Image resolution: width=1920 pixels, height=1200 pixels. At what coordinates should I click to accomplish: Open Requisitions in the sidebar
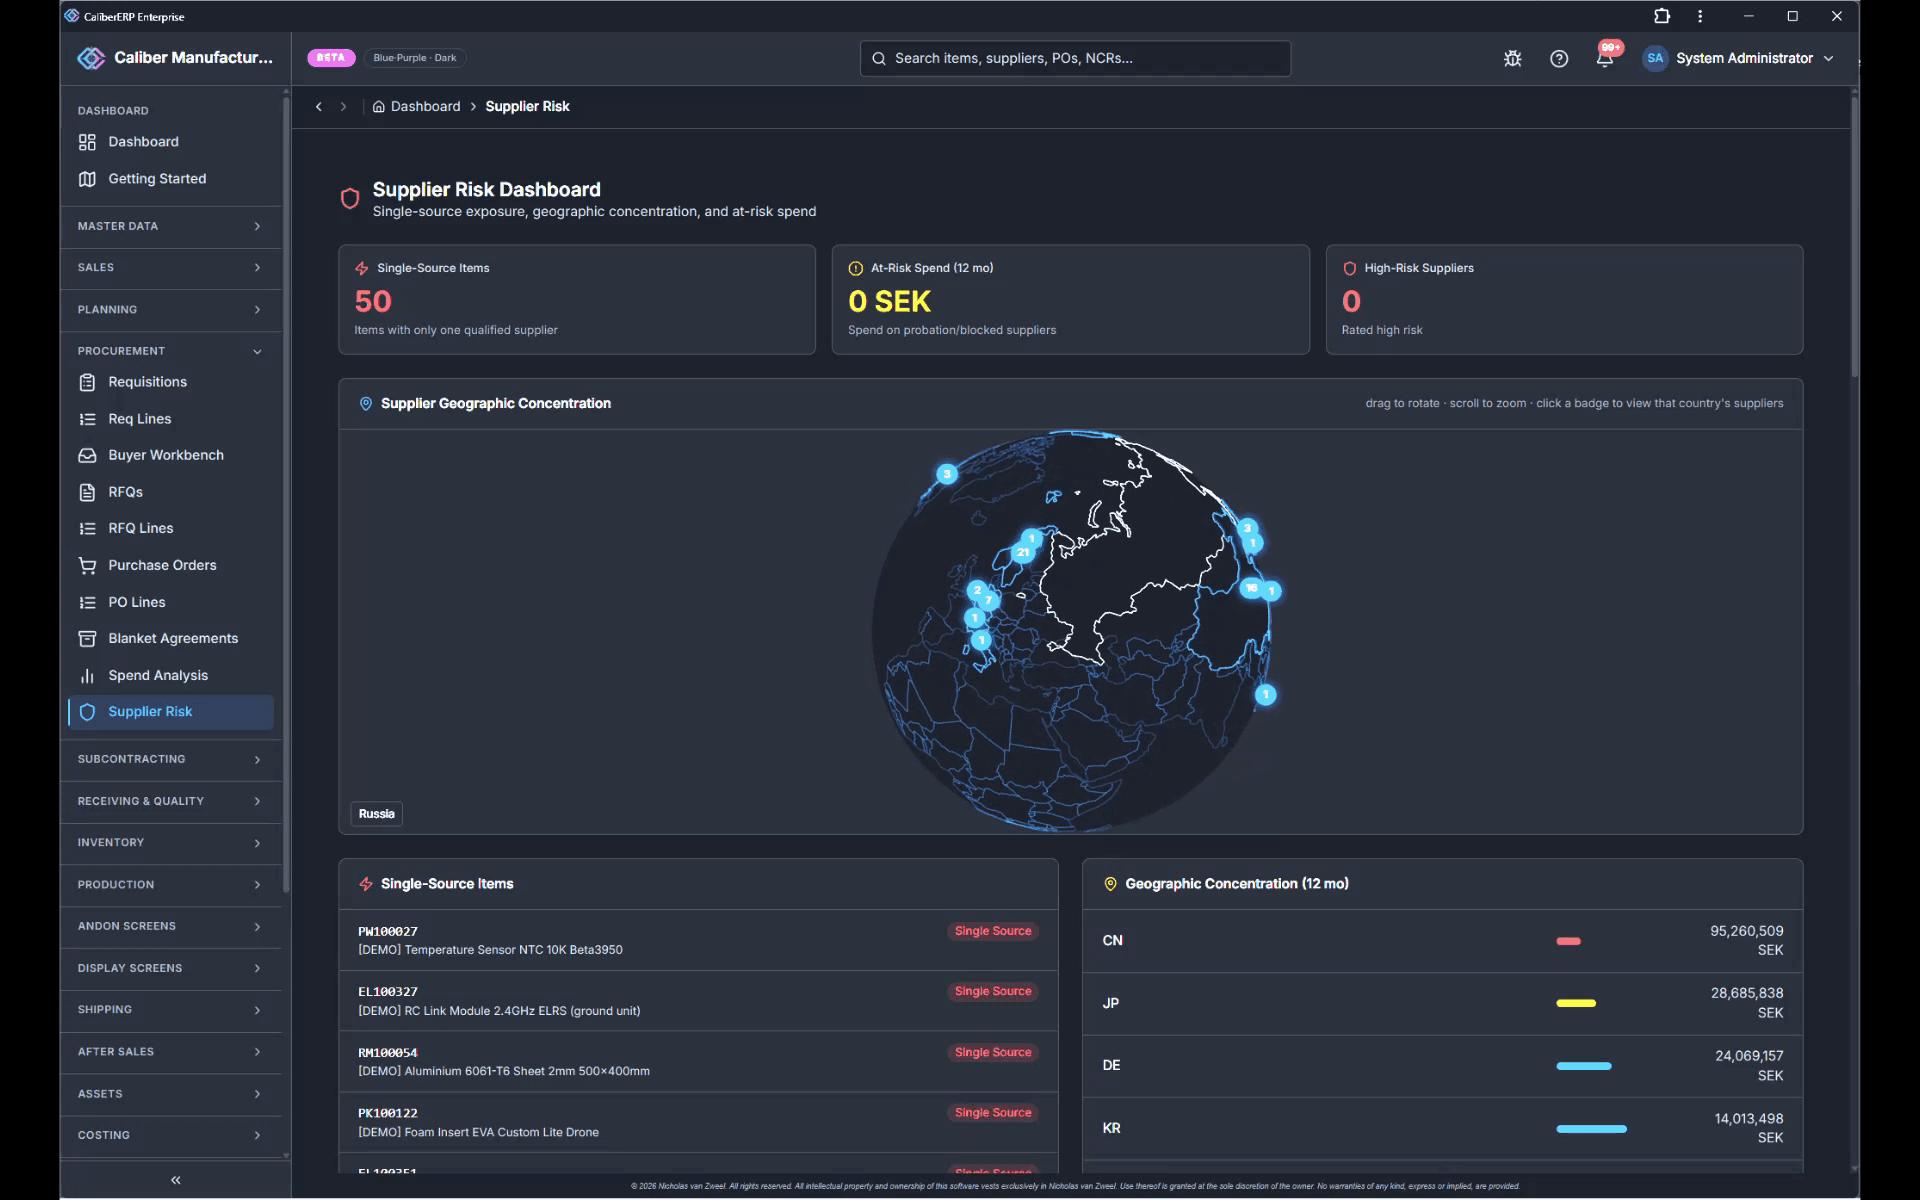tap(170, 382)
